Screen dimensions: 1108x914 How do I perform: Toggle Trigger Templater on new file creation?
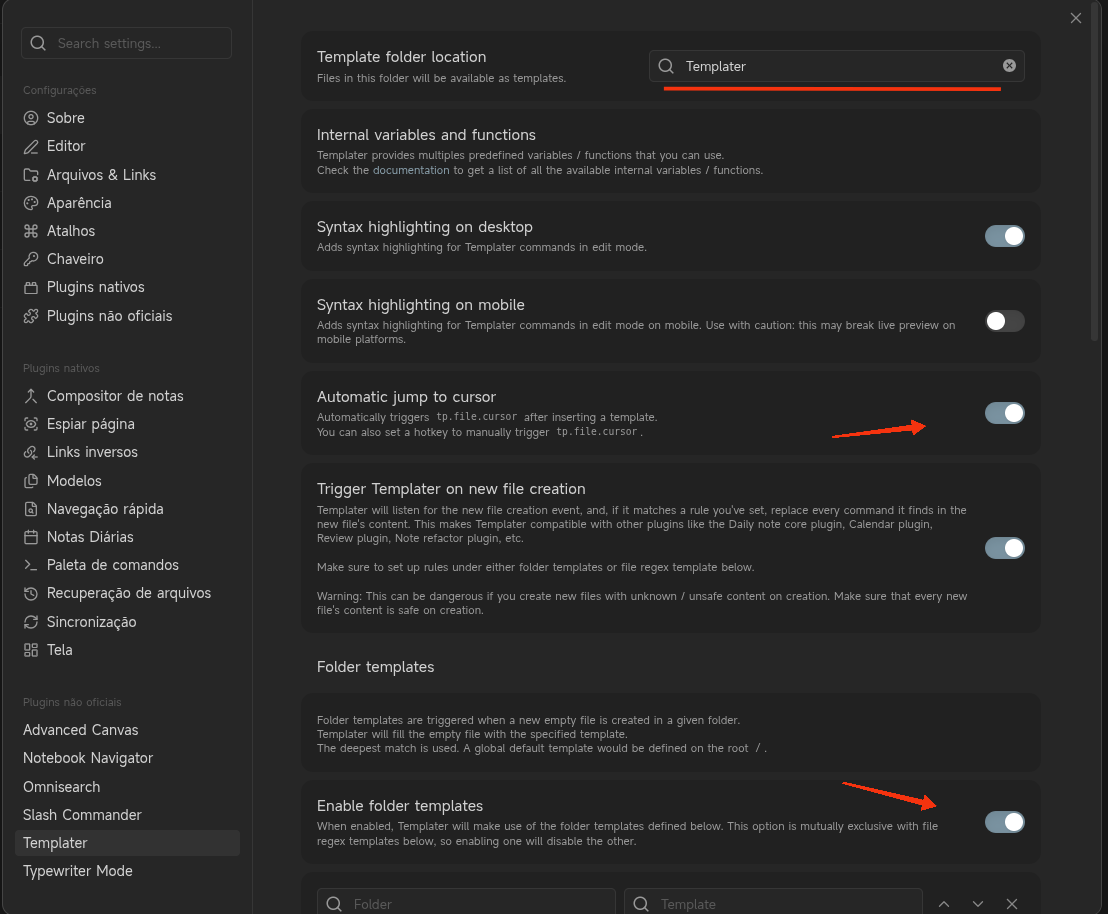(x=1004, y=548)
